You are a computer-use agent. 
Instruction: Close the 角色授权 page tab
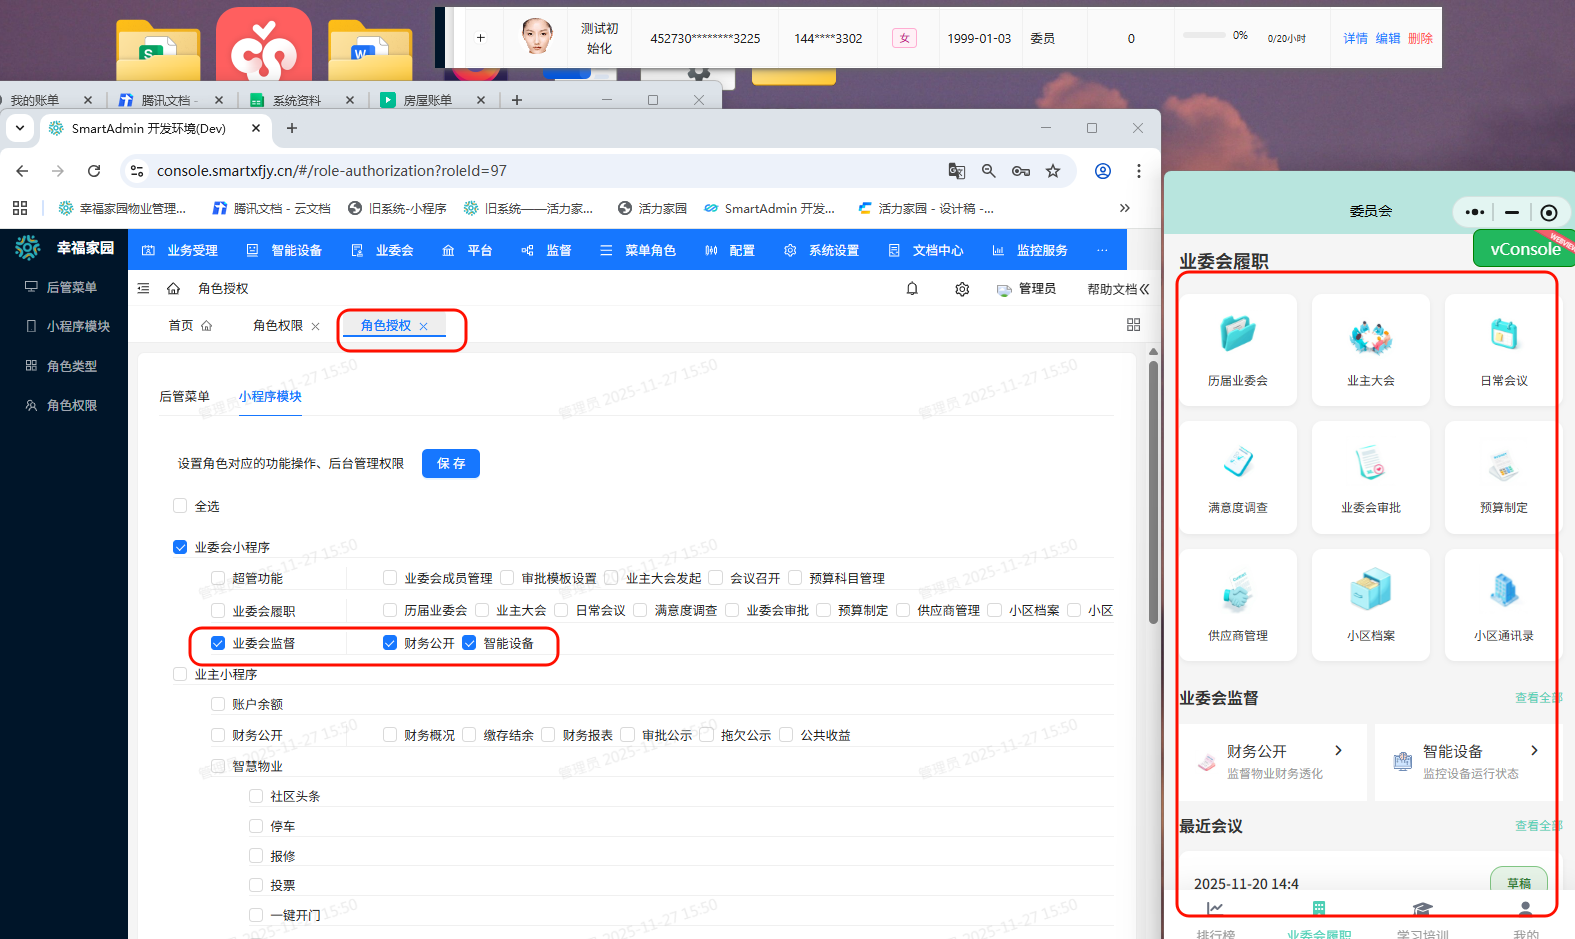pos(424,326)
